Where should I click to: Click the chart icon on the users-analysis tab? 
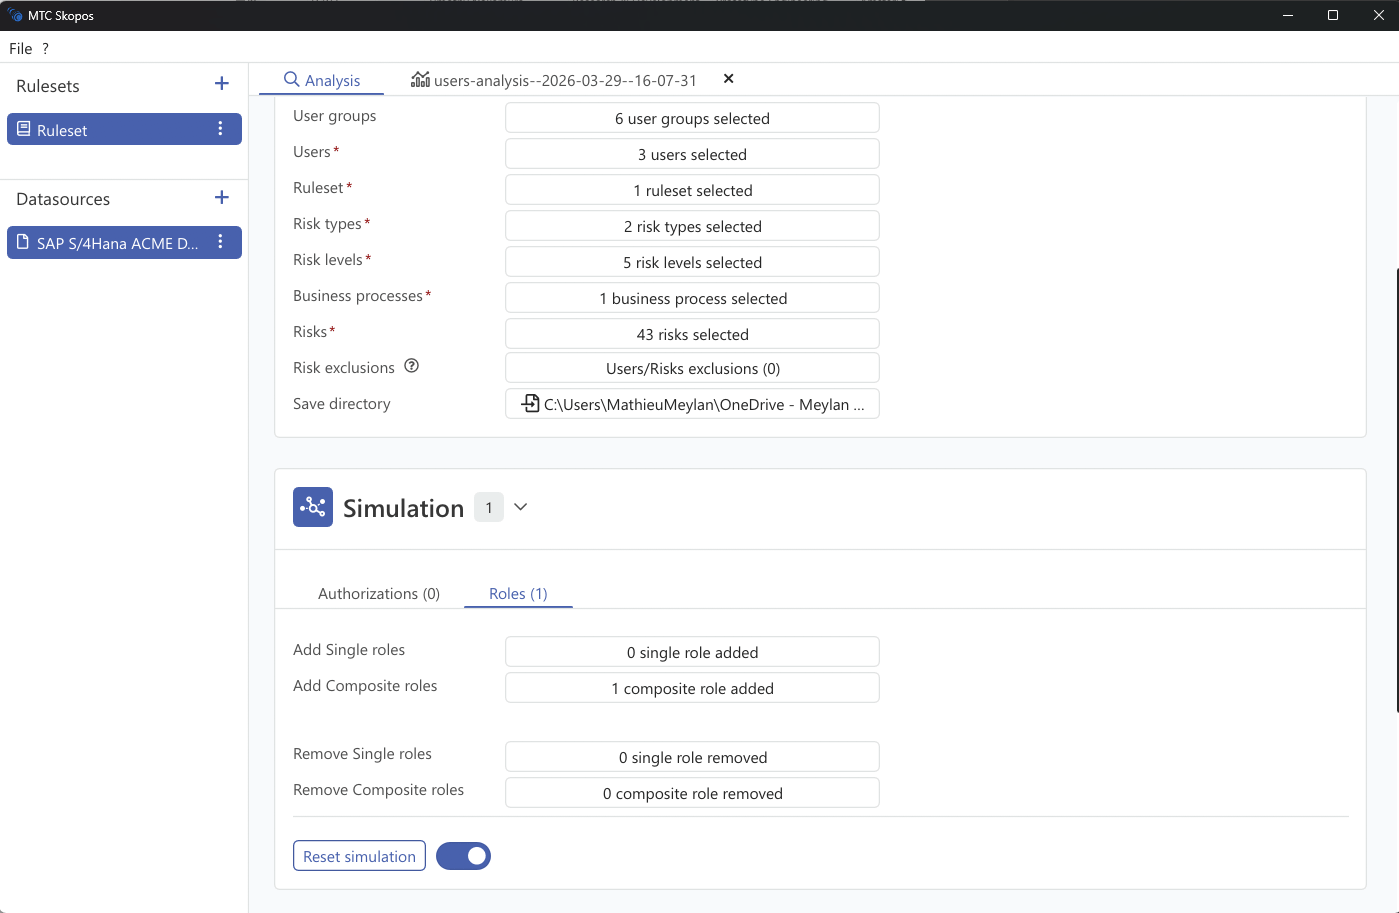coord(420,80)
